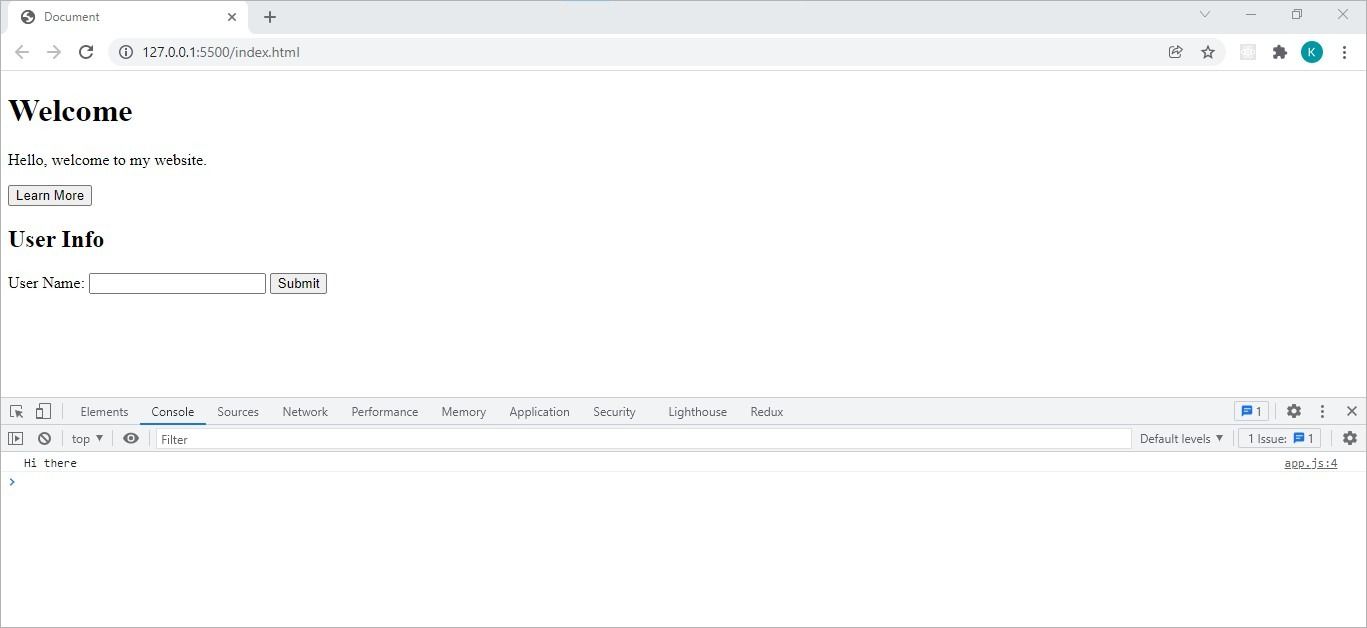The height and width of the screenshot is (628, 1367).
Task: Open the Network panel
Action: [x=305, y=412]
